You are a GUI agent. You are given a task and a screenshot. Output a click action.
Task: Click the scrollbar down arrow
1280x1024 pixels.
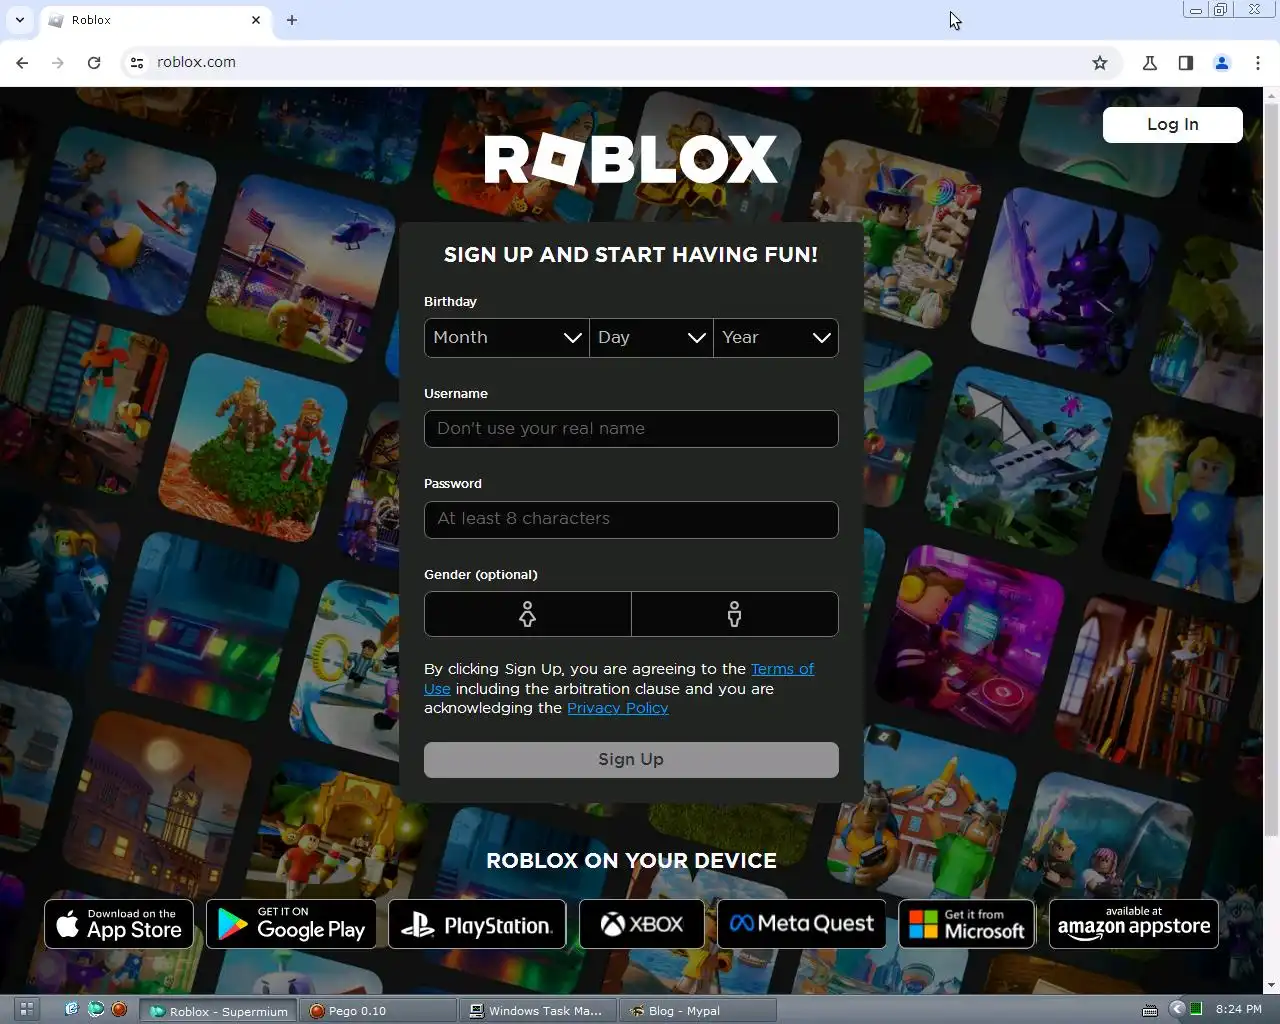[x=1272, y=986]
